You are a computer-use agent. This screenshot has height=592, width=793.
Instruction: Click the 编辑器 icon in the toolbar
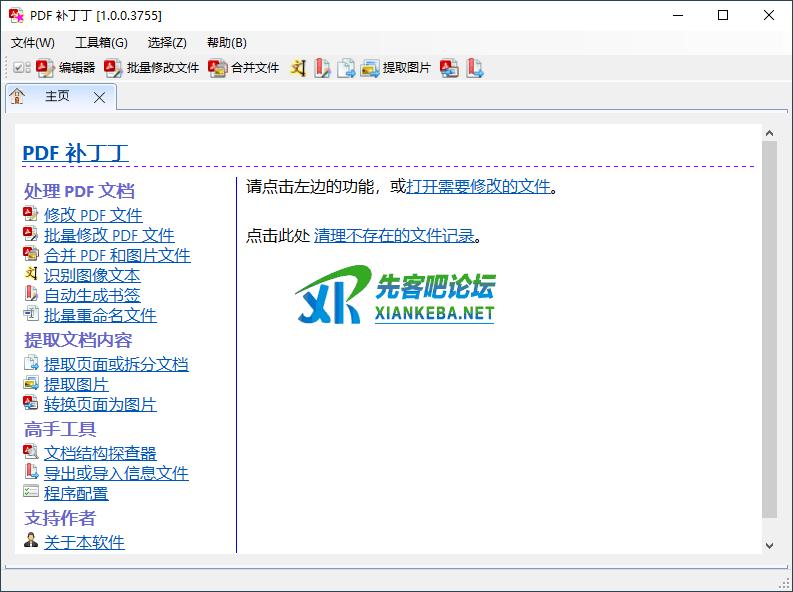tap(46, 68)
